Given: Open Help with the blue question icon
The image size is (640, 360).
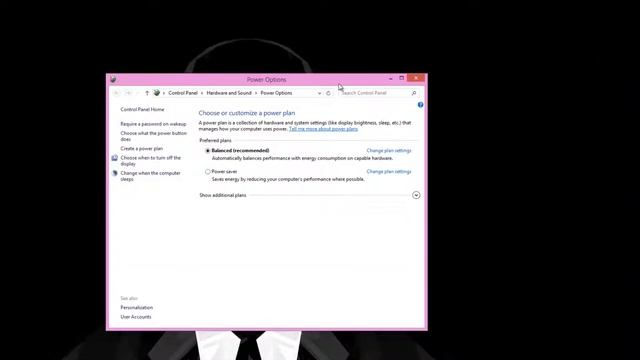Looking at the screenshot, I should tap(420, 105).
